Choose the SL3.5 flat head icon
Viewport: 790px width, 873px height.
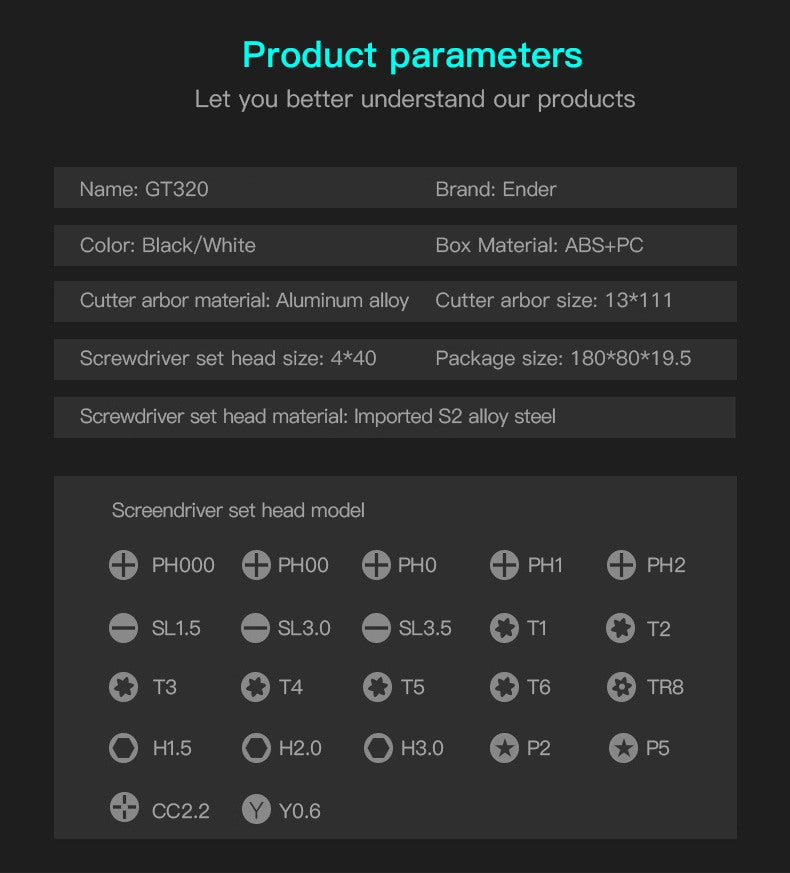pyautogui.click(x=376, y=628)
